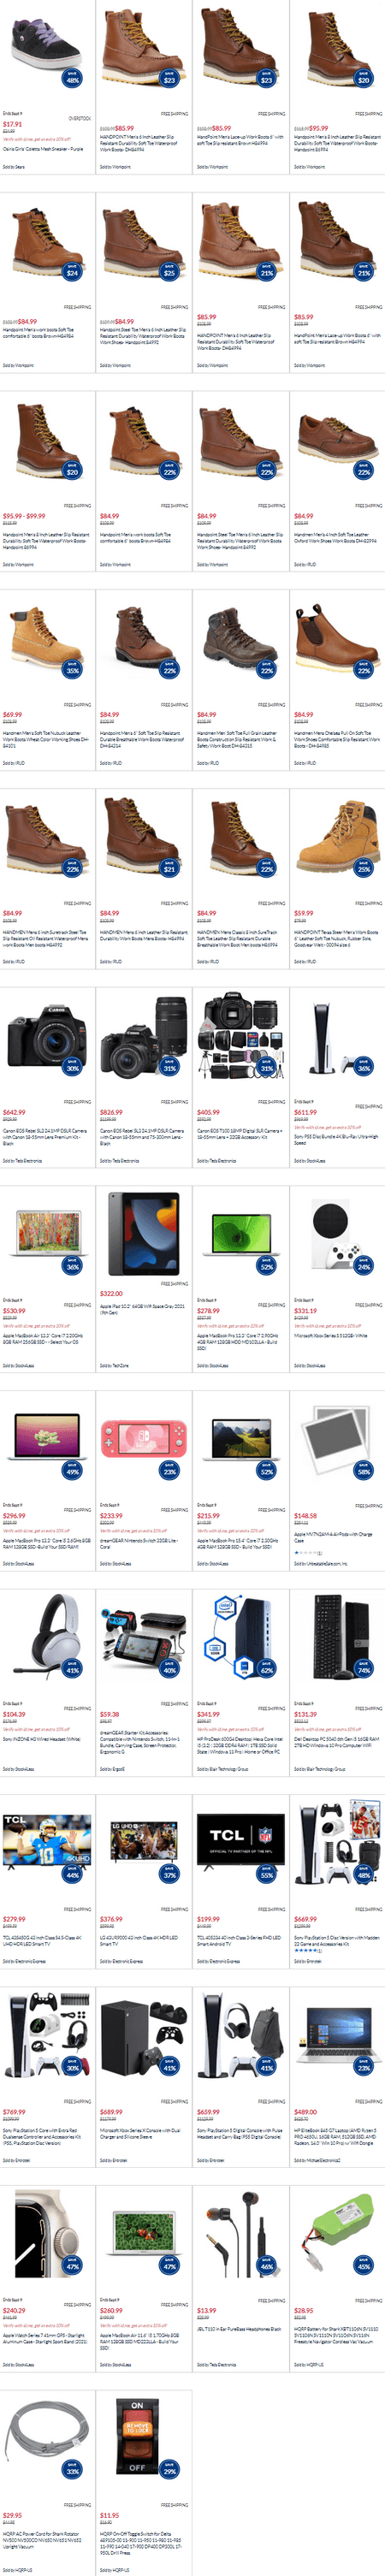Open the Apple iPad 10.2" product title link
Screen dimensions: 385x2576
pyautogui.click(x=142, y=1307)
